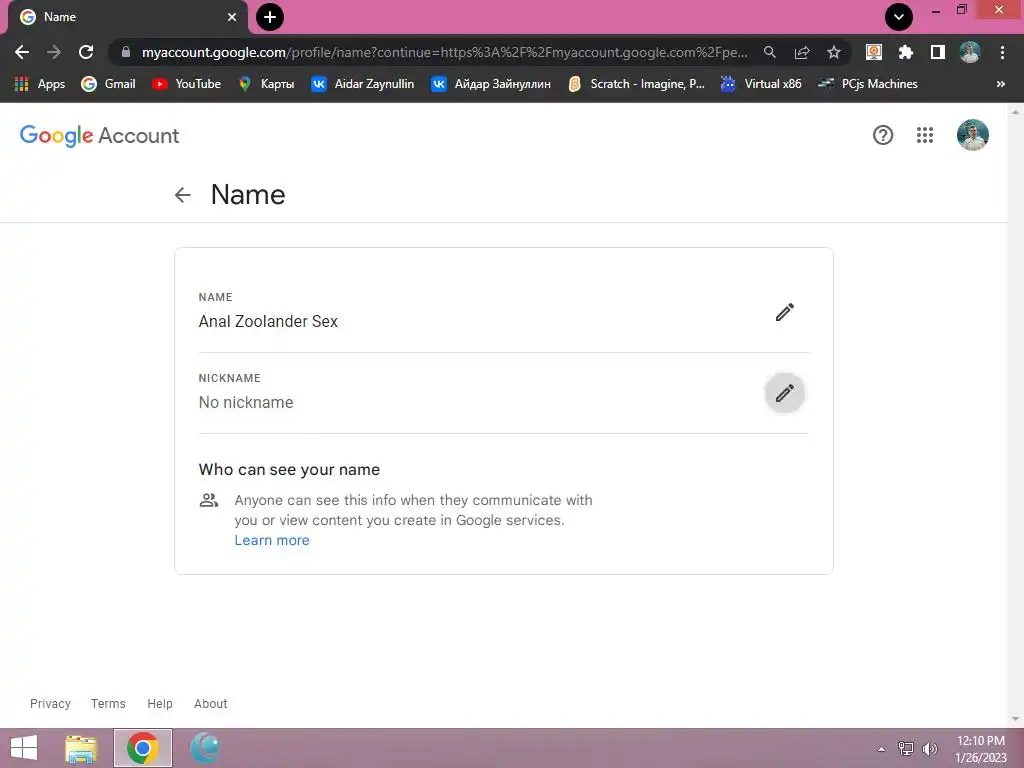Image resolution: width=1024 pixels, height=768 pixels.
Task: Open the Айдар Зайнуллин VK bookmark
Action: [x=490, y=84]
